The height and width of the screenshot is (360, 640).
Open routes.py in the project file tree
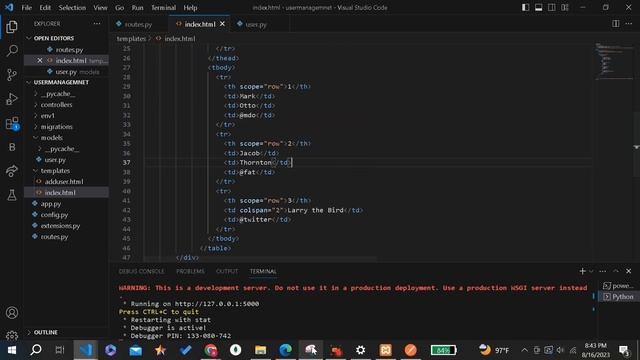54,237
